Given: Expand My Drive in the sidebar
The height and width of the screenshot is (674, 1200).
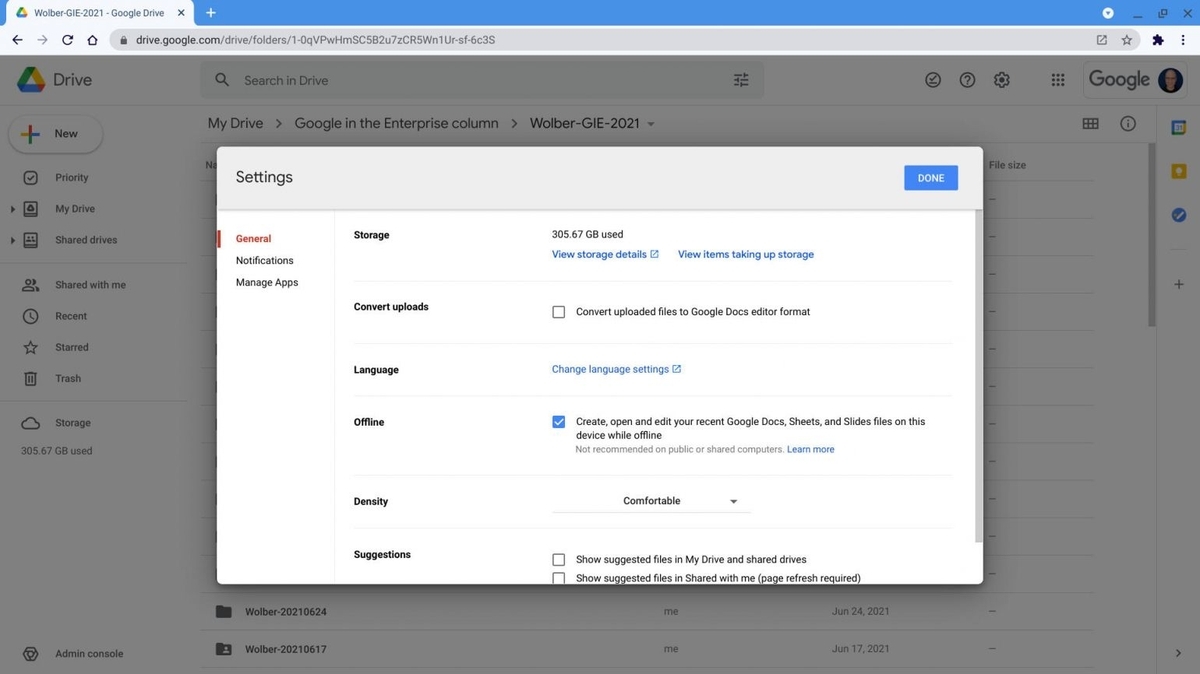Looking at the screenshot, I should point(13,208).
